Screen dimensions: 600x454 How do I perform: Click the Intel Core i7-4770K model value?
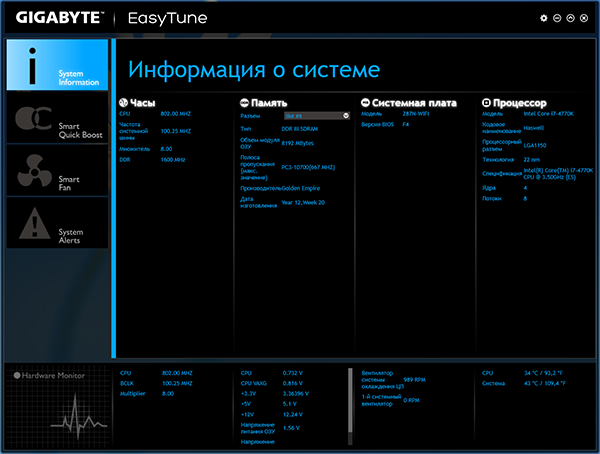click(549, 114)
